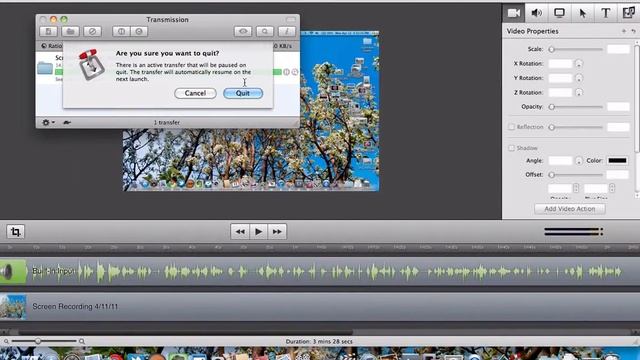The height and width of the screenshot is (360, 640).
Task: Click the Opacity slider in Video Properties
Action: click(576, 107)
